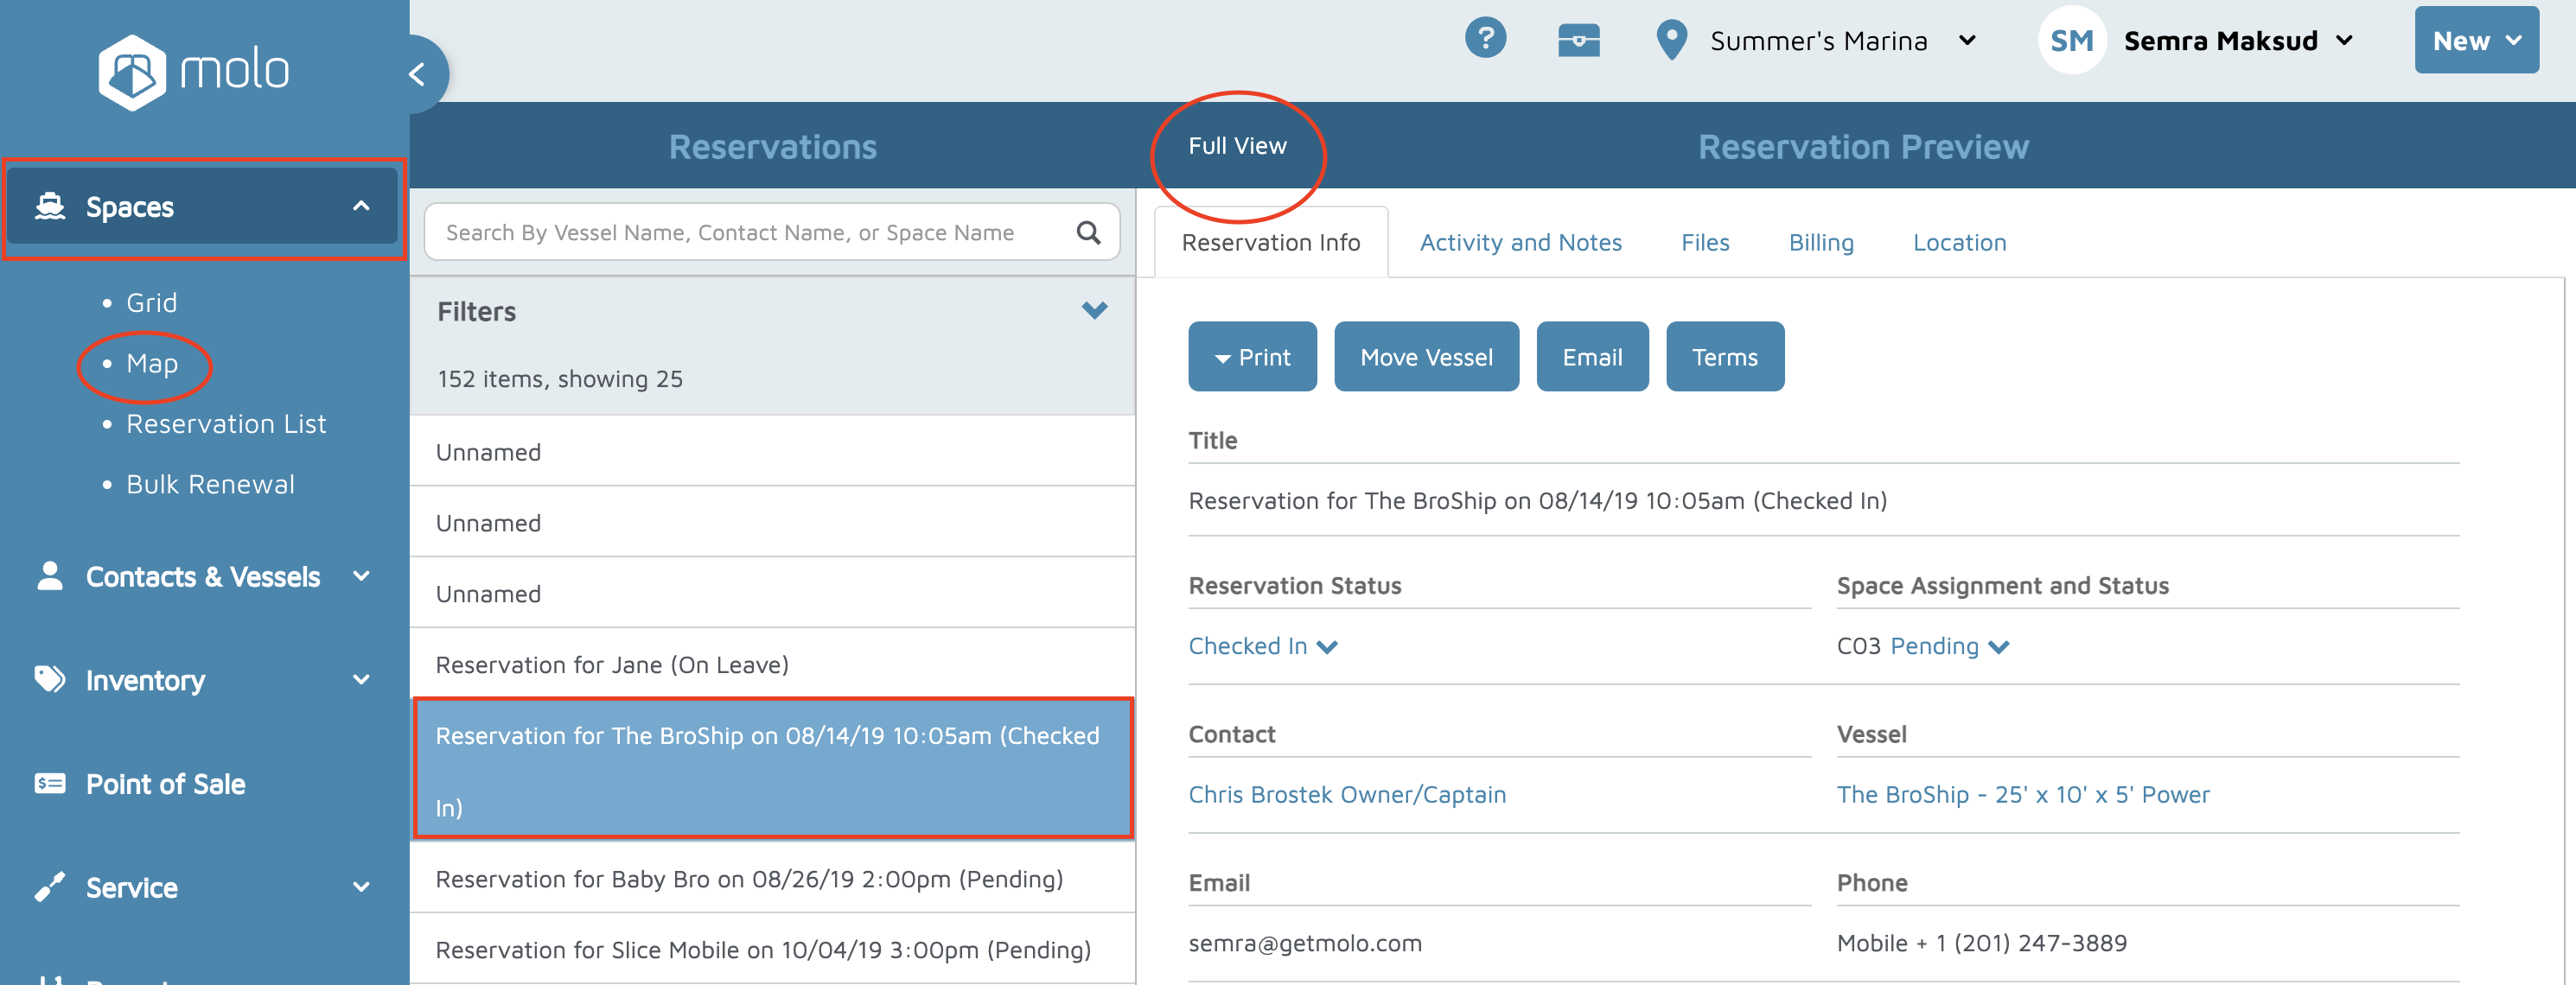Click the search magnifier icon
2576x985 pixels.
(x=1088, y=233)
